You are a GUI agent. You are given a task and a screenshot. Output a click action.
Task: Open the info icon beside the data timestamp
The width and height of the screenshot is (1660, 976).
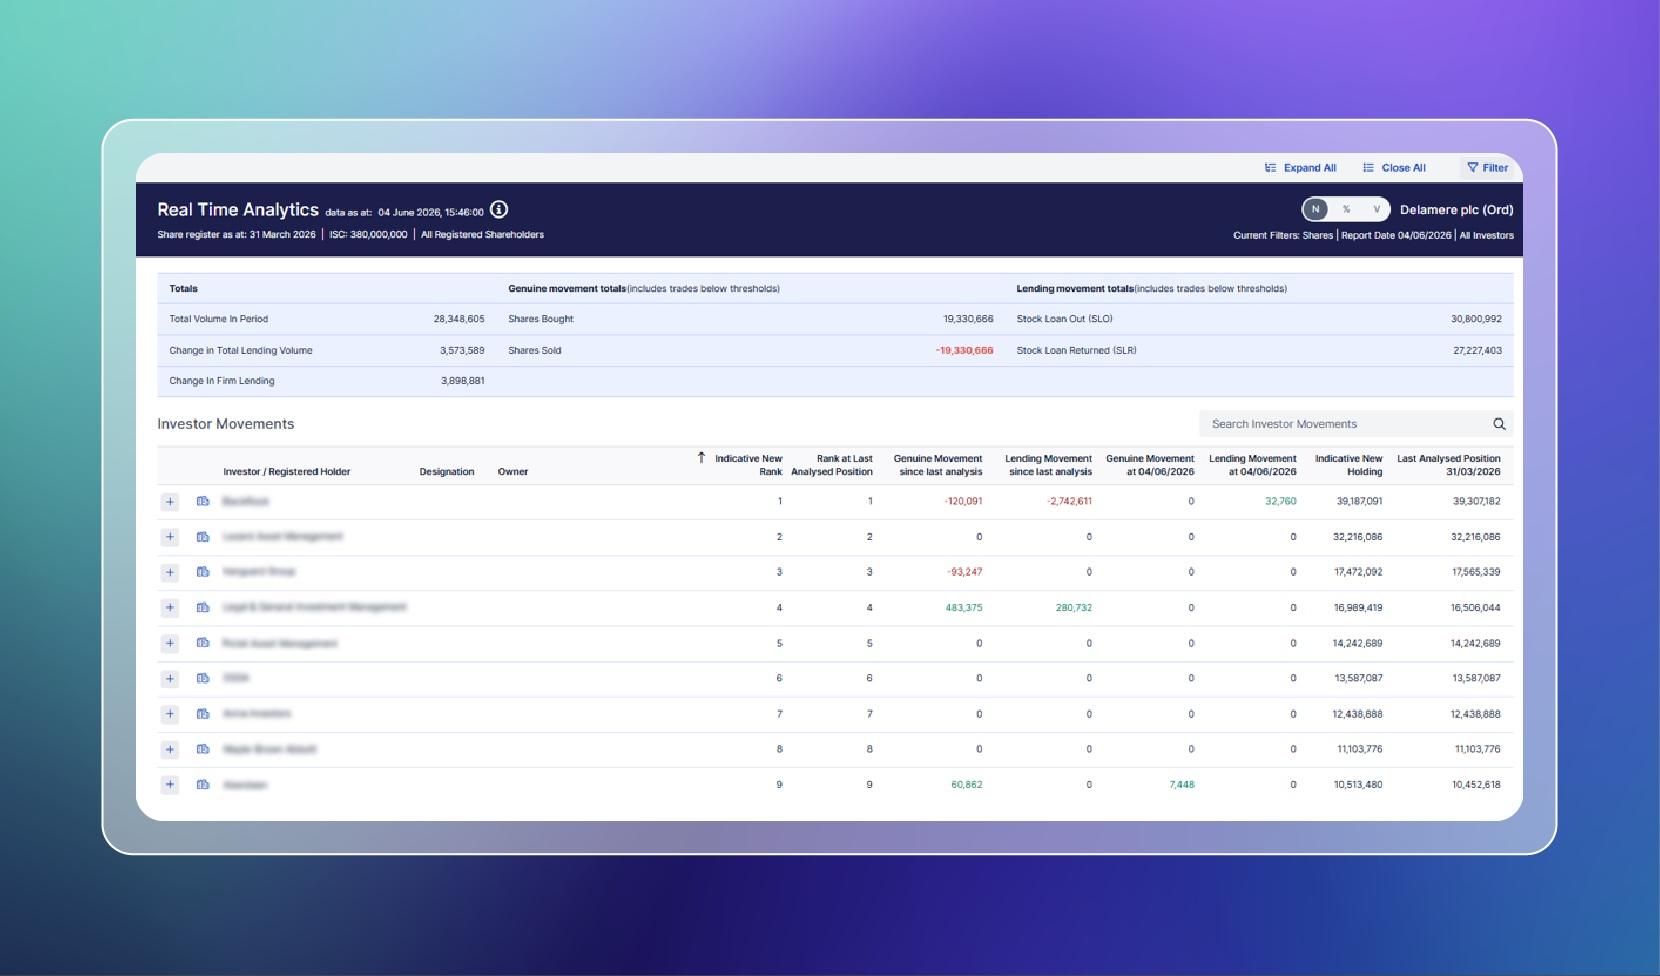pos(499,209)
